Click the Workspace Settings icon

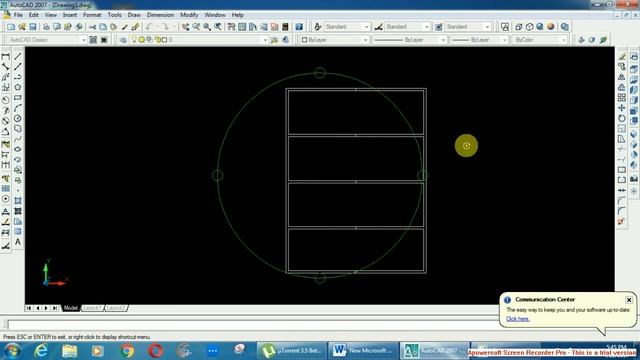(x=93, y=40)
